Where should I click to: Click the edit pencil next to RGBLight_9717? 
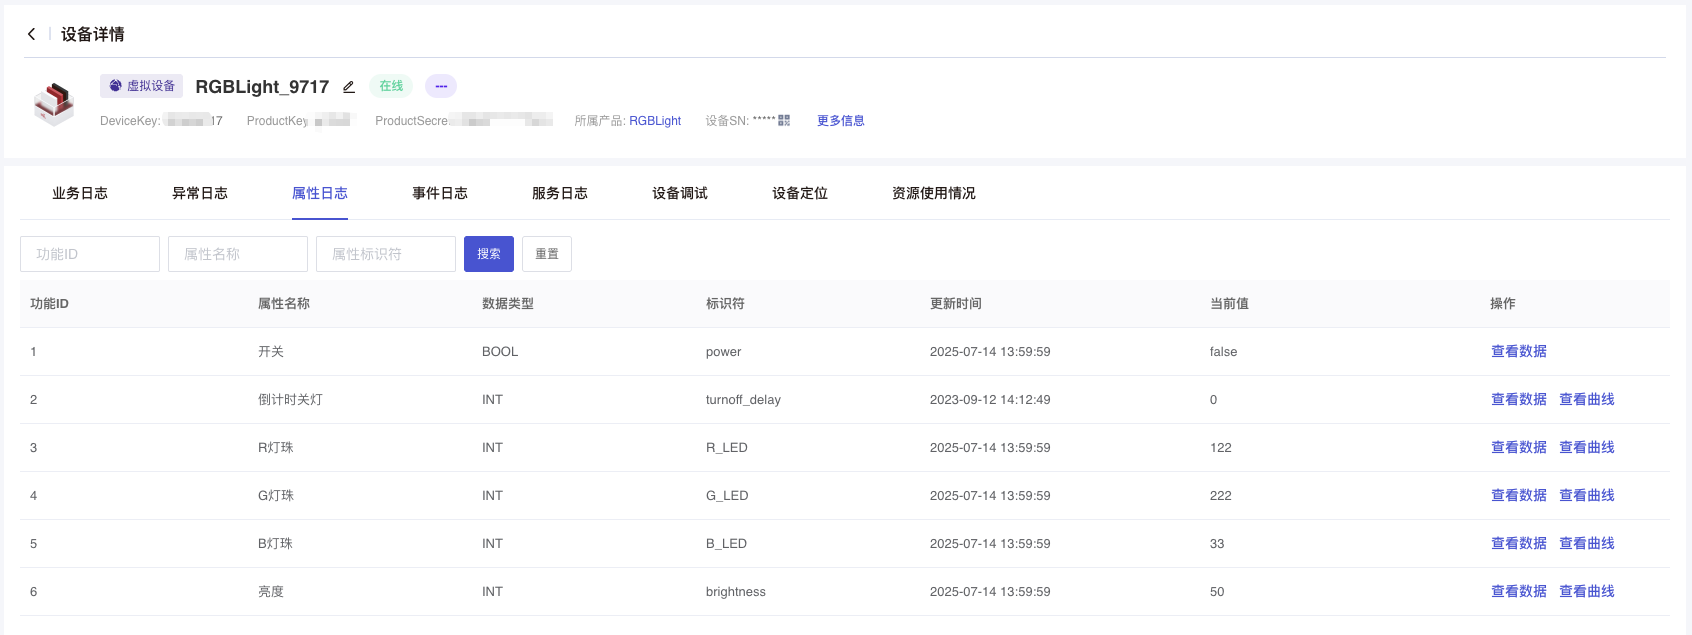349,87
